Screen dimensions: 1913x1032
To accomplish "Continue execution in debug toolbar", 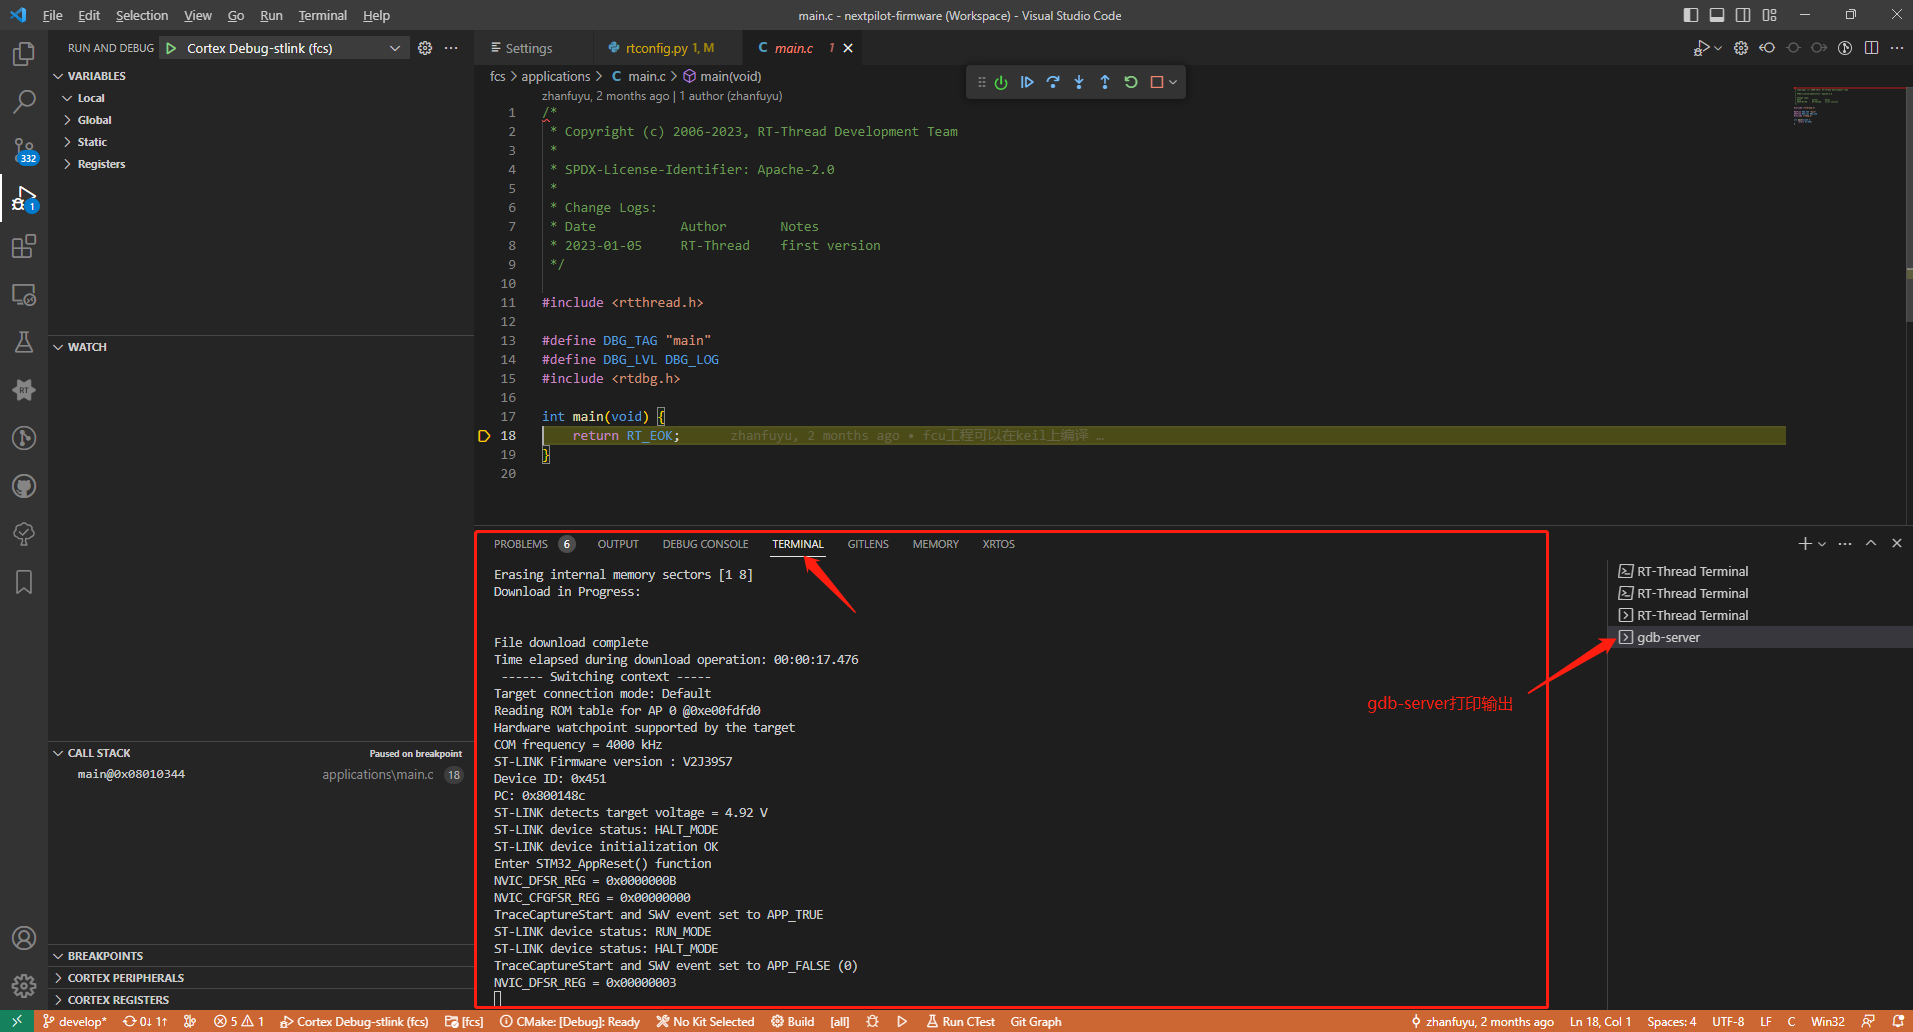I will (x=1027, y=82).
